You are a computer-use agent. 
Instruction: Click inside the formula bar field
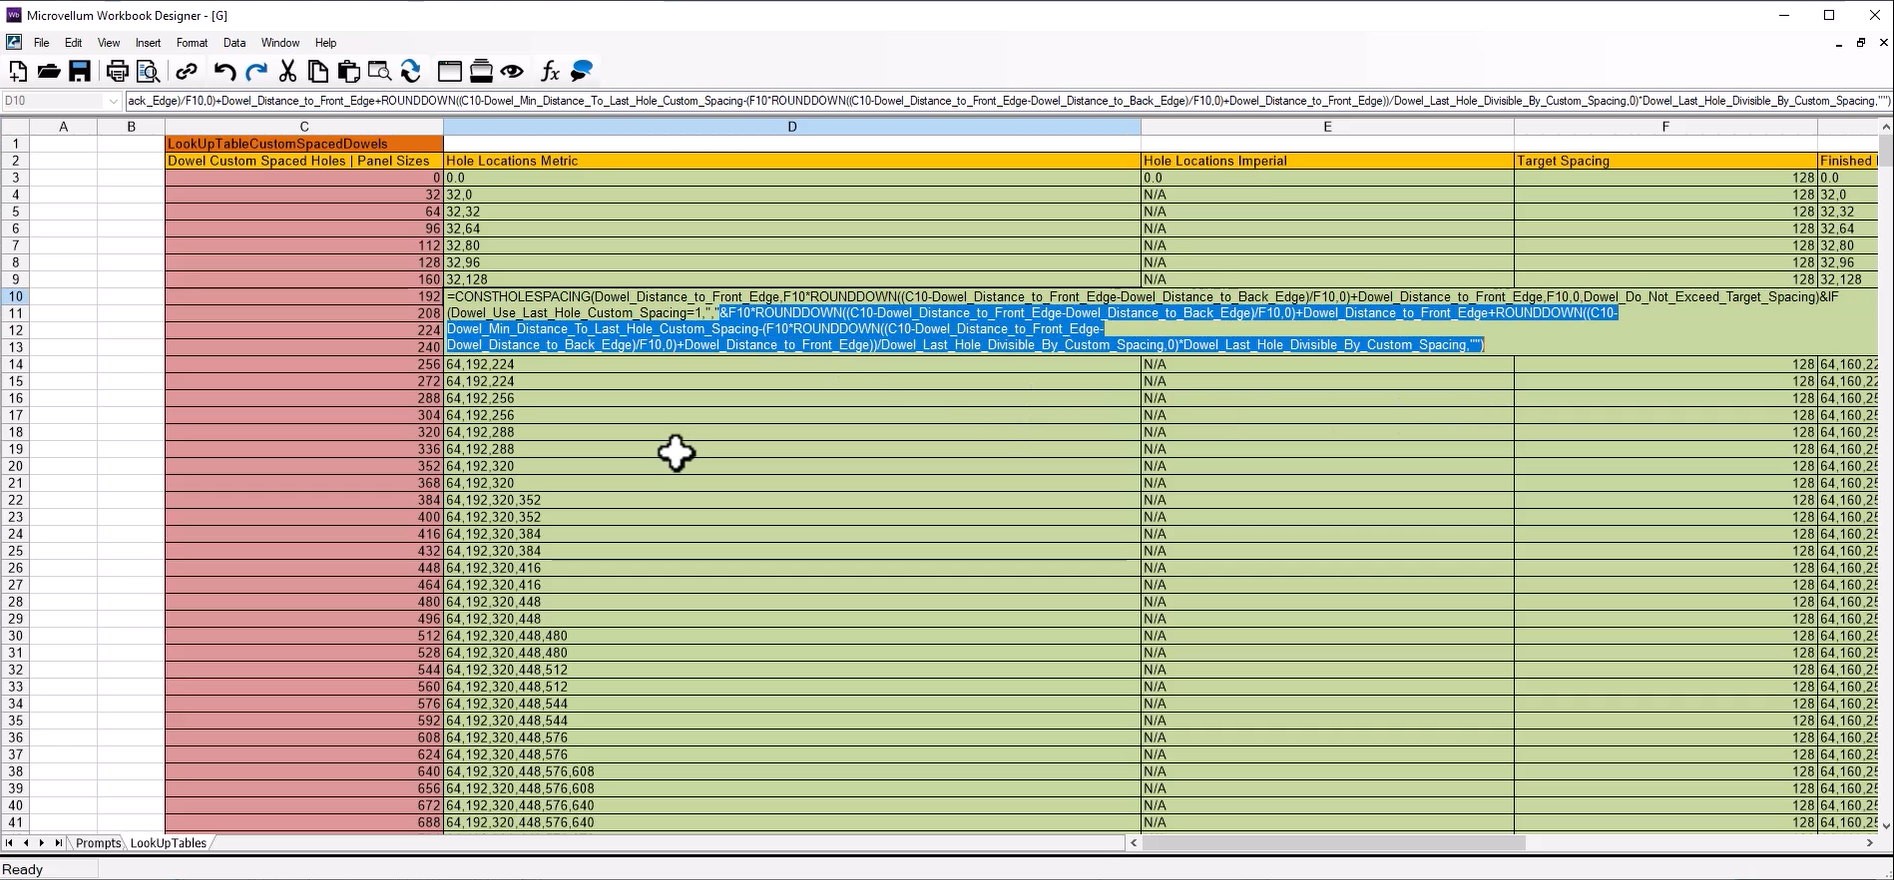click(x=1000, y=101)
